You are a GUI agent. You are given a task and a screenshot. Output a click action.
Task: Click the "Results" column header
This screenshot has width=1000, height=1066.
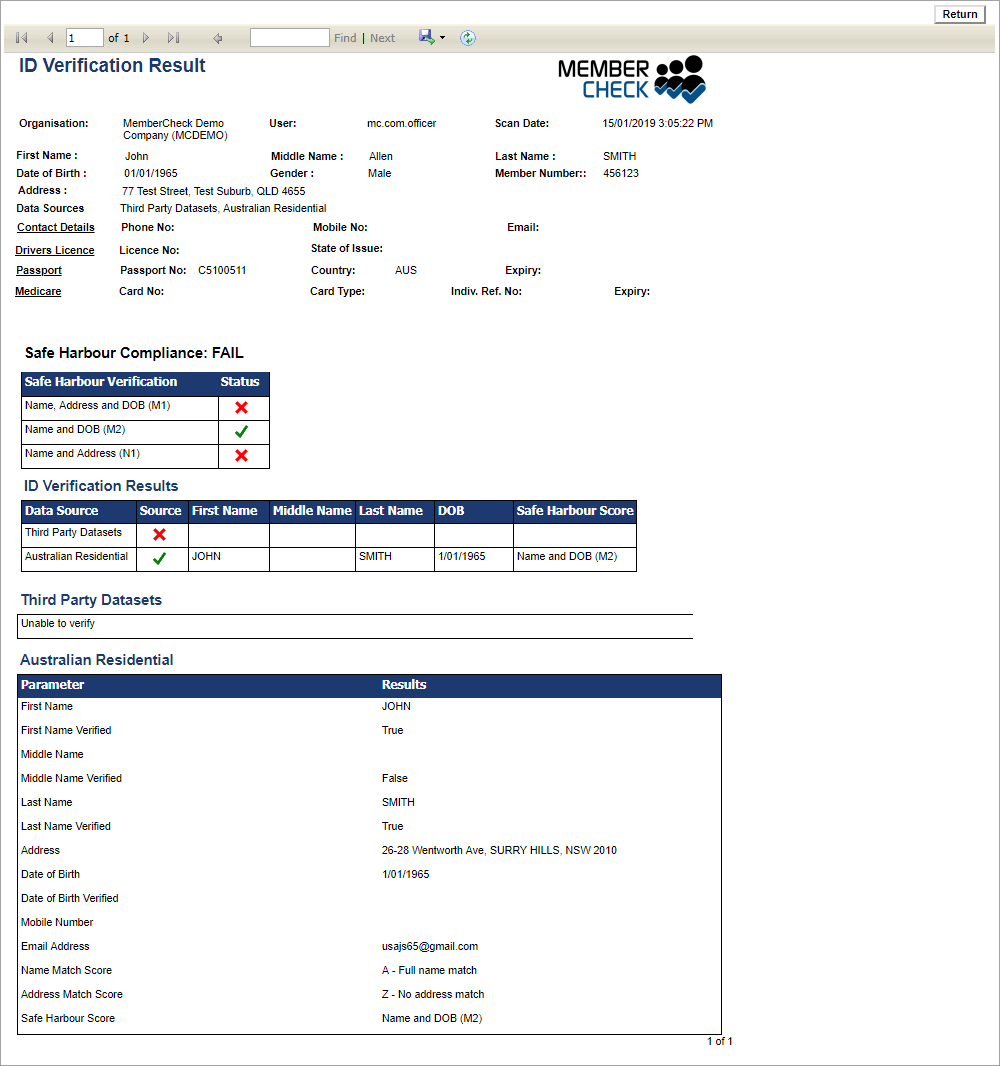[404, 685]
